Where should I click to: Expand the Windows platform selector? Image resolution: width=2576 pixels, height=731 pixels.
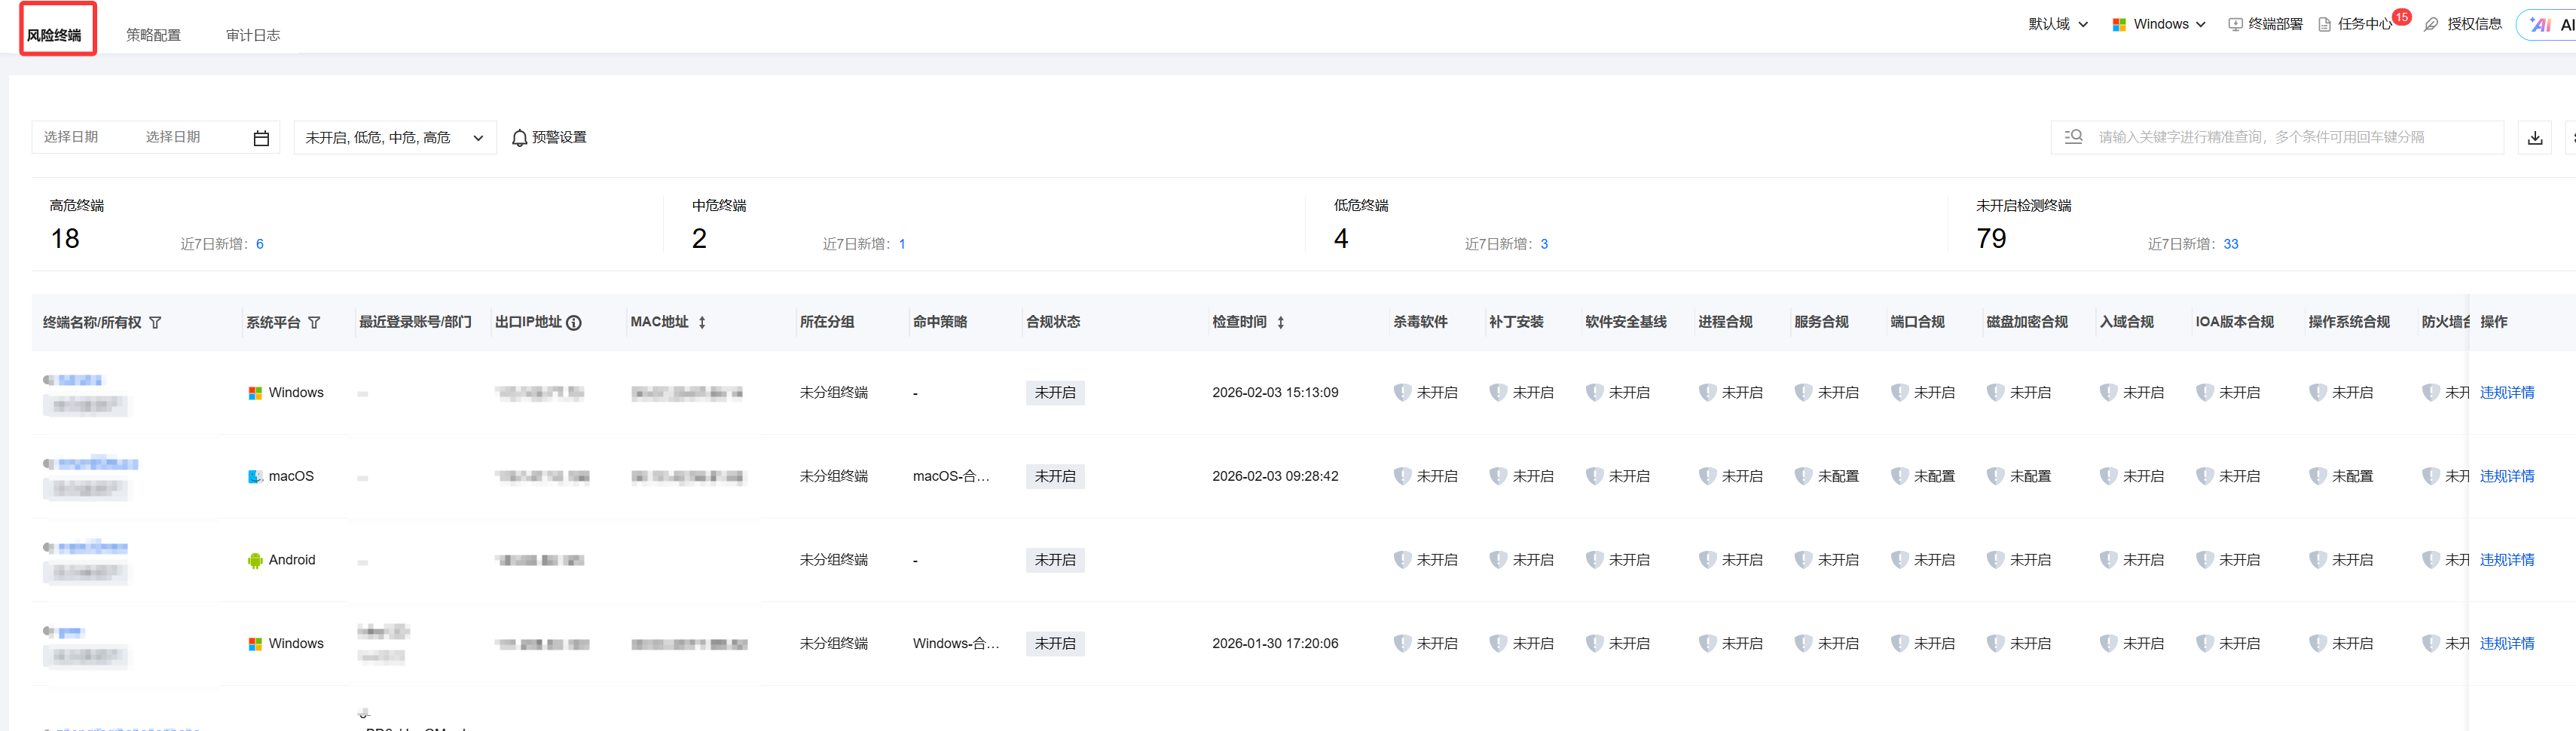[x=2158, y=25]
